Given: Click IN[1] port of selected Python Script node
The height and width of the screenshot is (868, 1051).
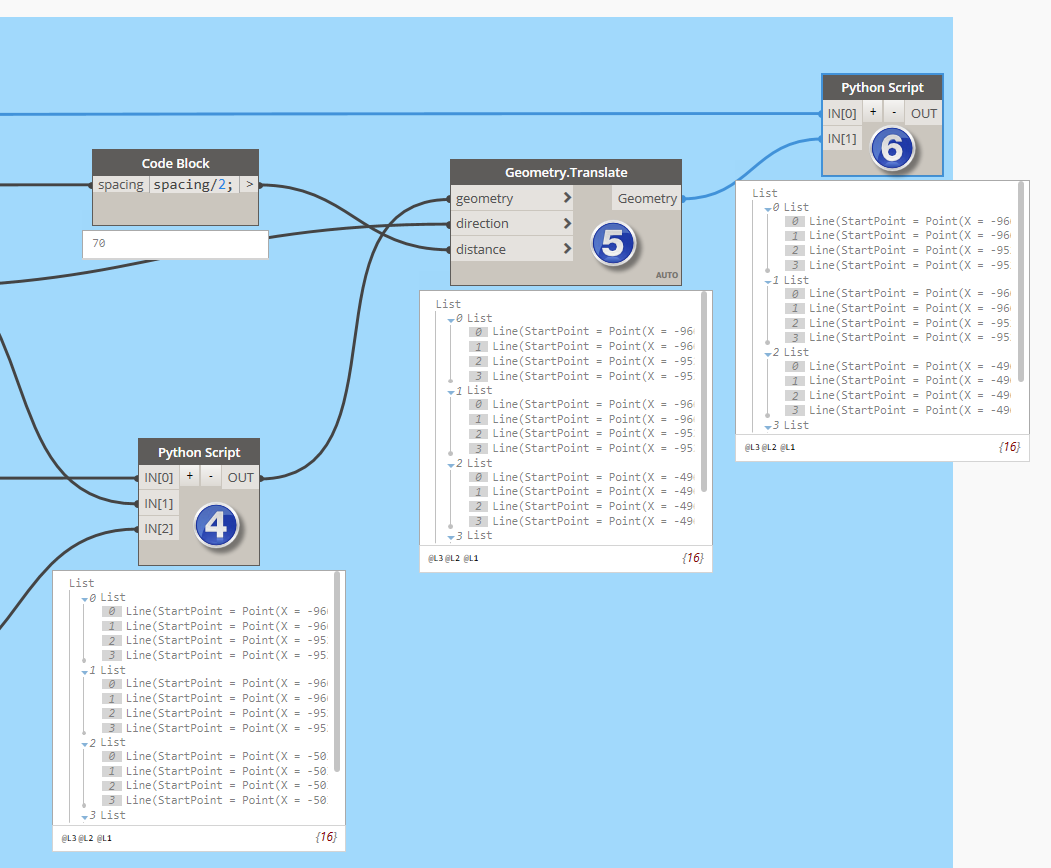Looking at the screenshot, I should coord(842,139).
